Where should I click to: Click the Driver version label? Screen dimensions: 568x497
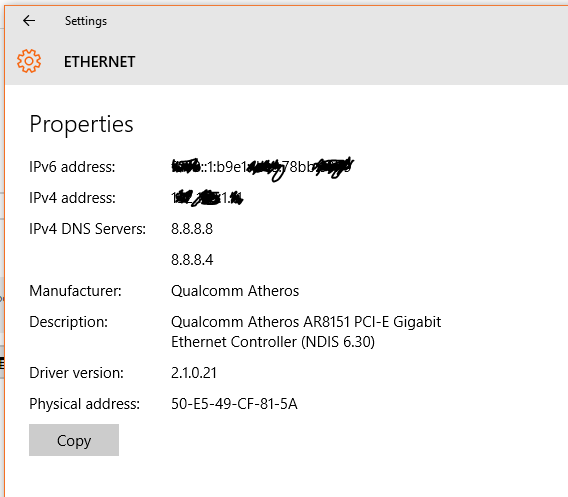[x=76, y=373]
